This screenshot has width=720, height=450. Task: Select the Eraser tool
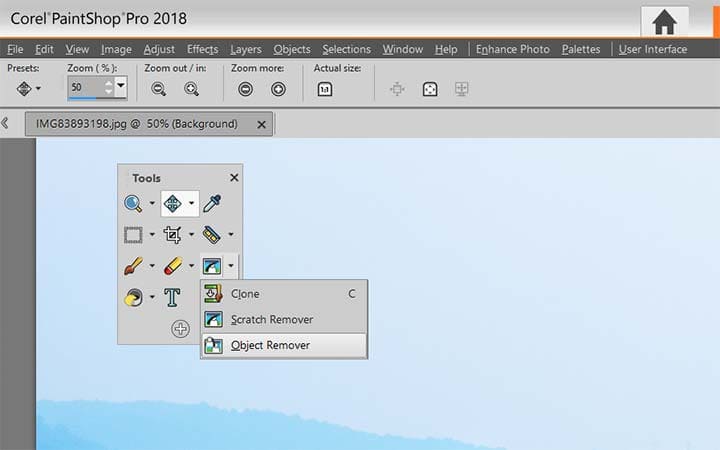click(x=172, y=266)
